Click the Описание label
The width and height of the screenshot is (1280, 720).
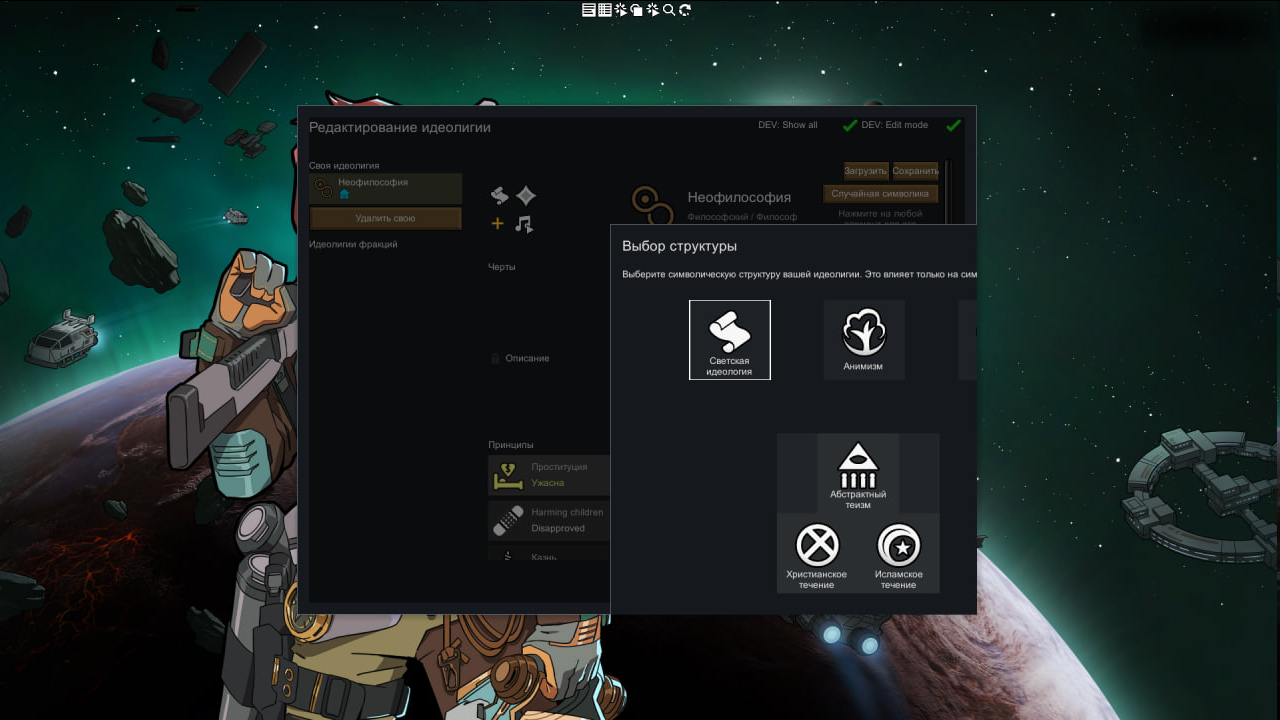(x=527, y=358)
